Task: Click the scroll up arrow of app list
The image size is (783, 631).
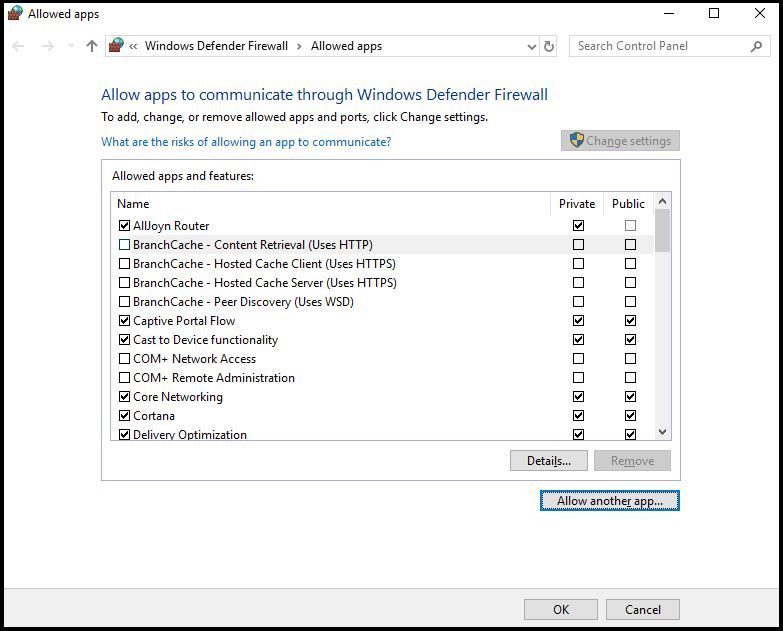Action: [662, 201]
